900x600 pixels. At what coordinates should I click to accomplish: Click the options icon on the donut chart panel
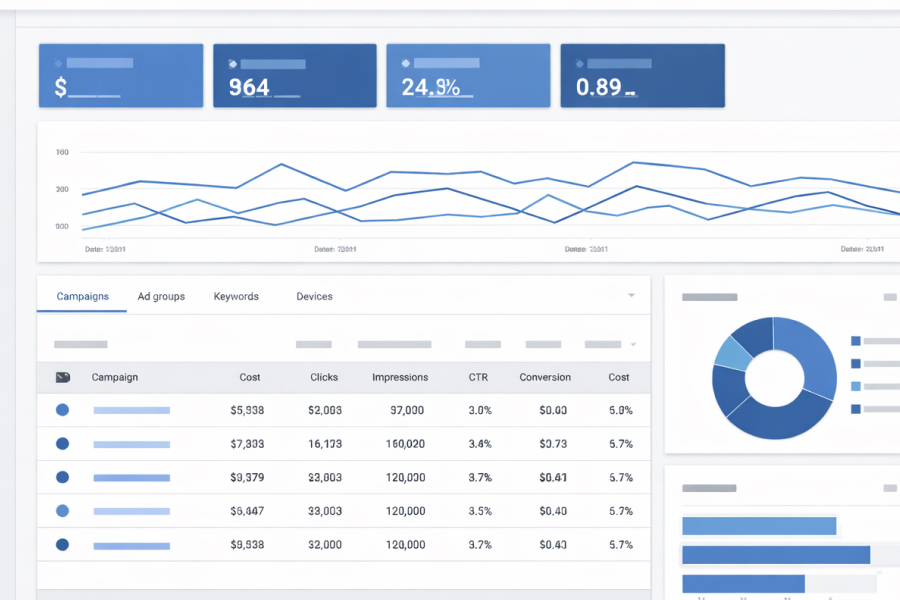point(889,297)
